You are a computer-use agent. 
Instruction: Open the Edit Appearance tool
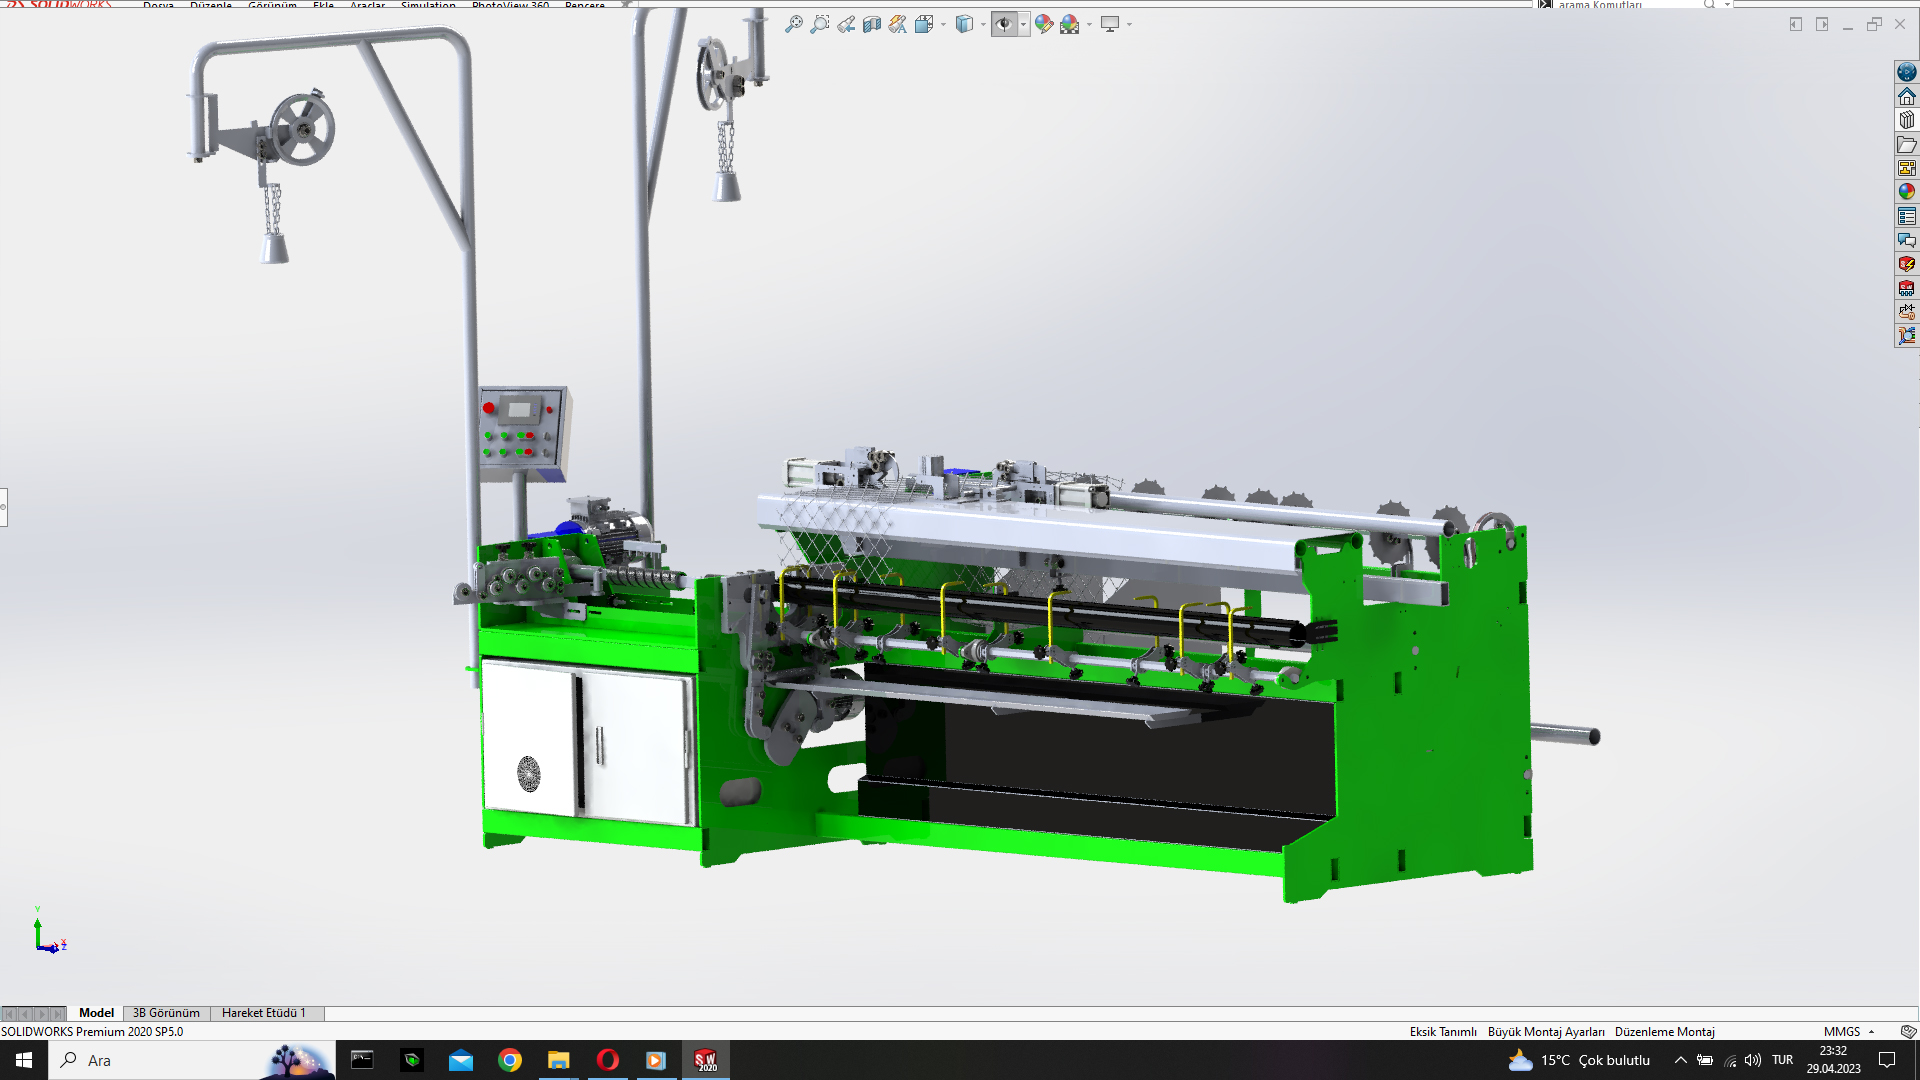click(x=1043, y=24)
